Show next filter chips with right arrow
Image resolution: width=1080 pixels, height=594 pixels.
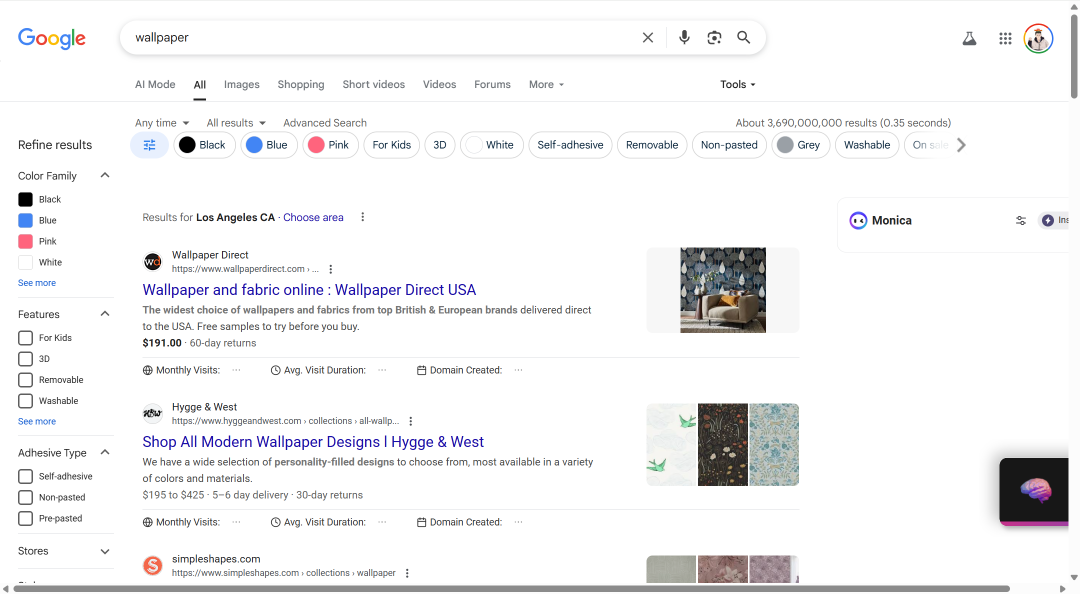point(962,145)
